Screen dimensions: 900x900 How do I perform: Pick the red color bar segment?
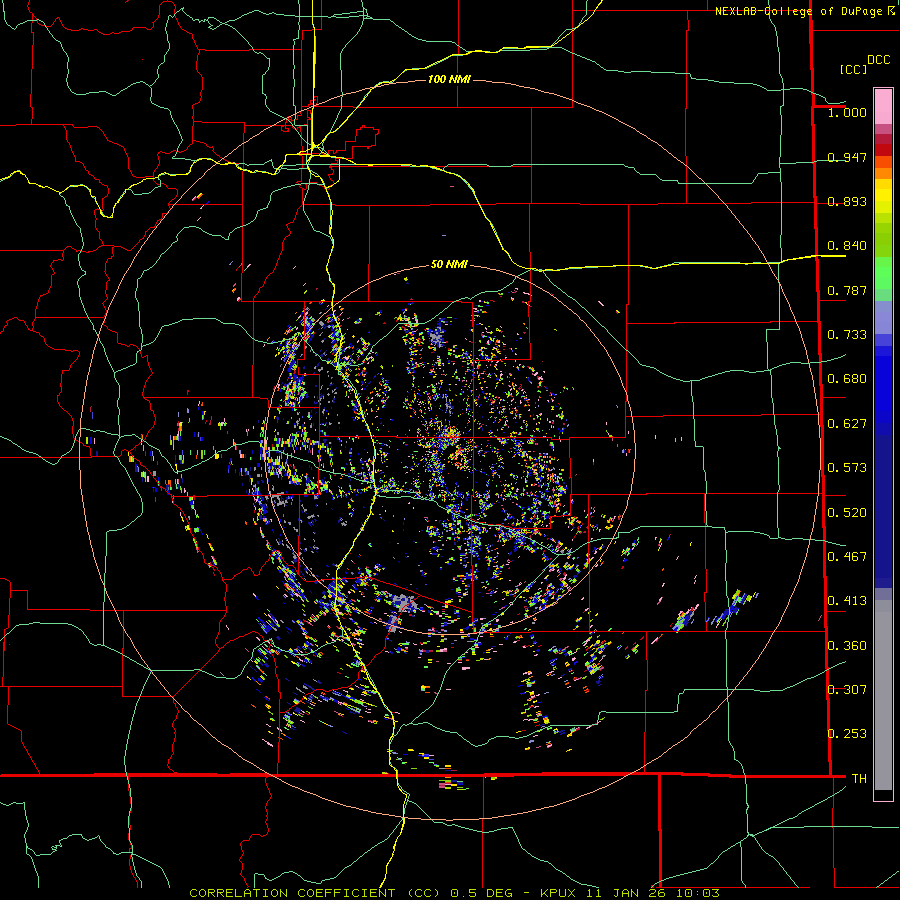(x=883, y=150)
